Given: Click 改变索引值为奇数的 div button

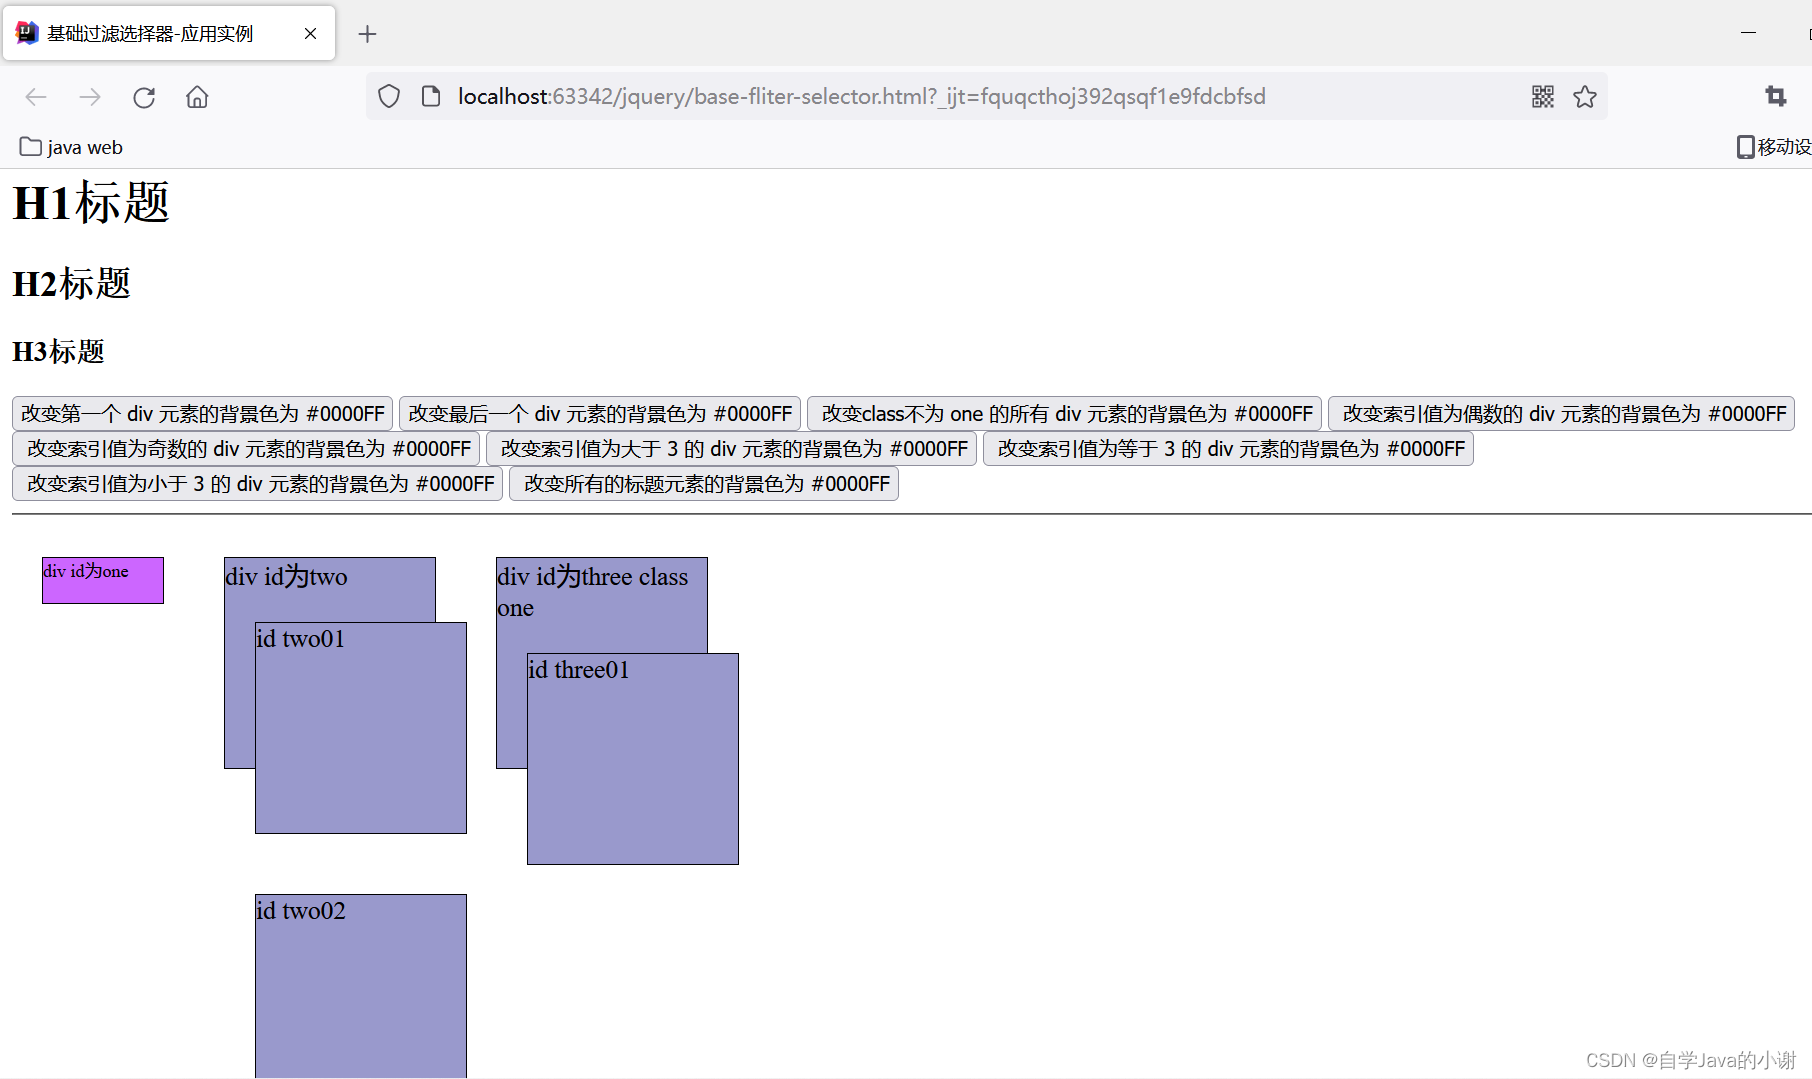Looking at the screenshot, I should point(246,449).
